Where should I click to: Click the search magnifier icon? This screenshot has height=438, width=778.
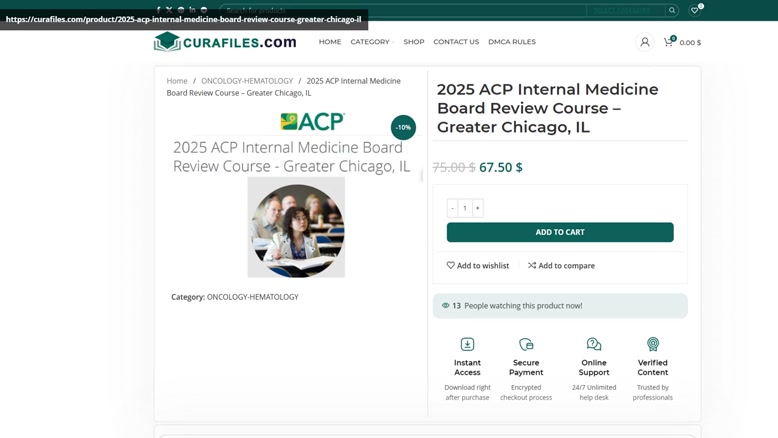672,10
